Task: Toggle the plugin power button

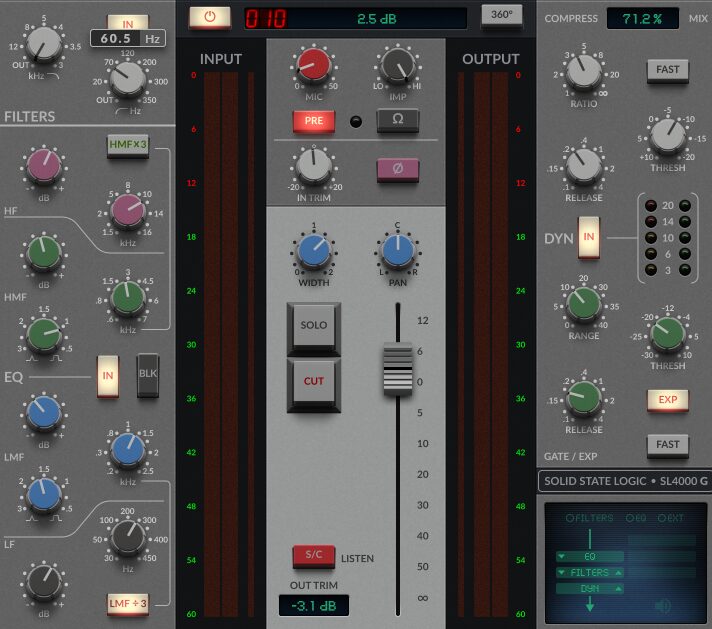Action: (209, 17)
